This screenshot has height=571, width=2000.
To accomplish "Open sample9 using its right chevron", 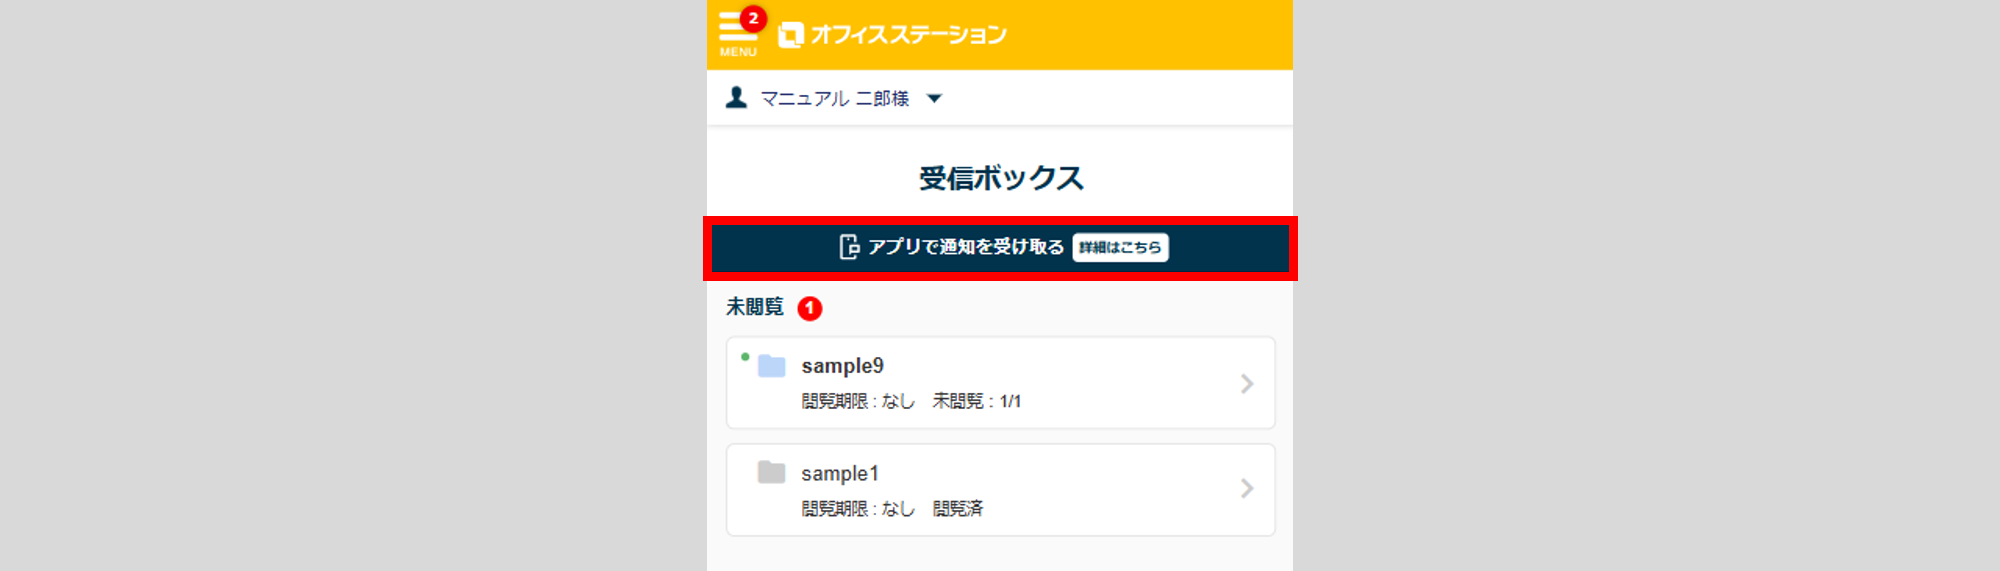I will coord(1246,383).
